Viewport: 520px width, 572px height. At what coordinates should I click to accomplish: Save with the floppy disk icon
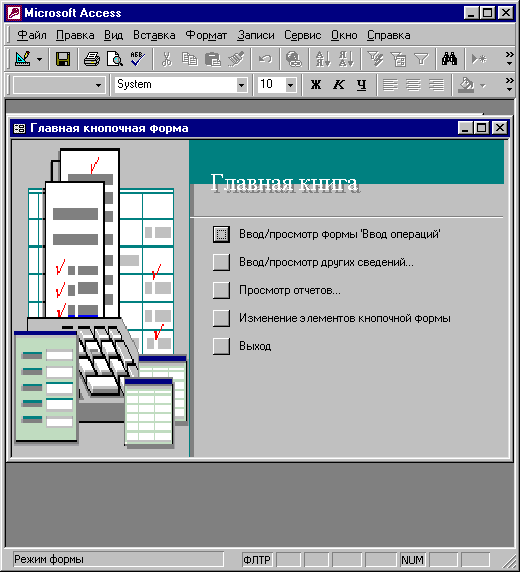click(63, 59)
